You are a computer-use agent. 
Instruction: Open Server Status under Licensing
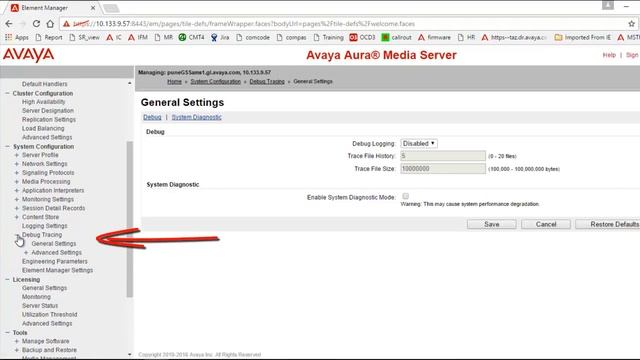coord(40,305)
